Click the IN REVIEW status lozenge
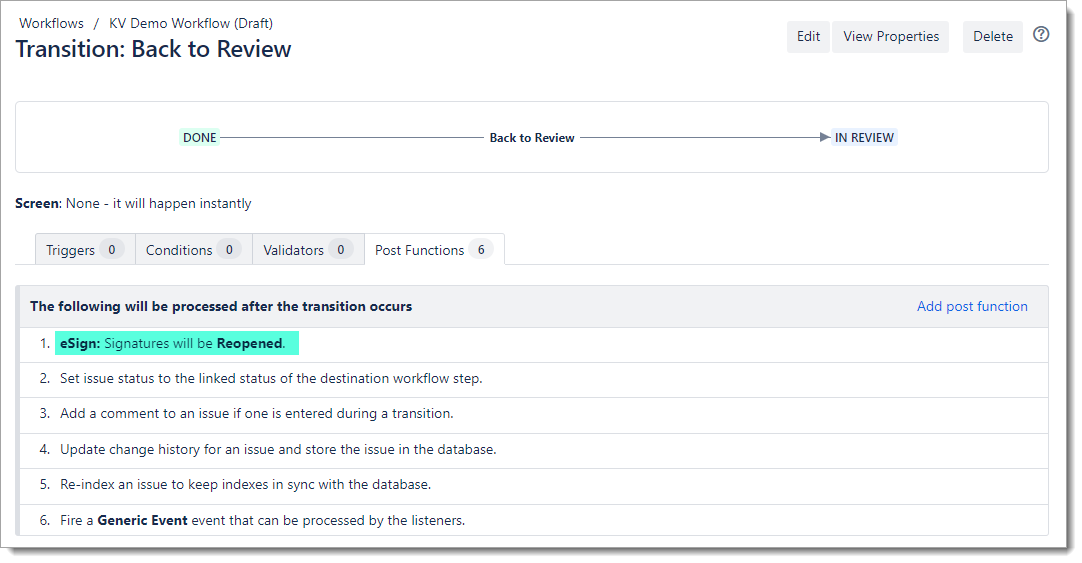 click(x=864, y=138)
